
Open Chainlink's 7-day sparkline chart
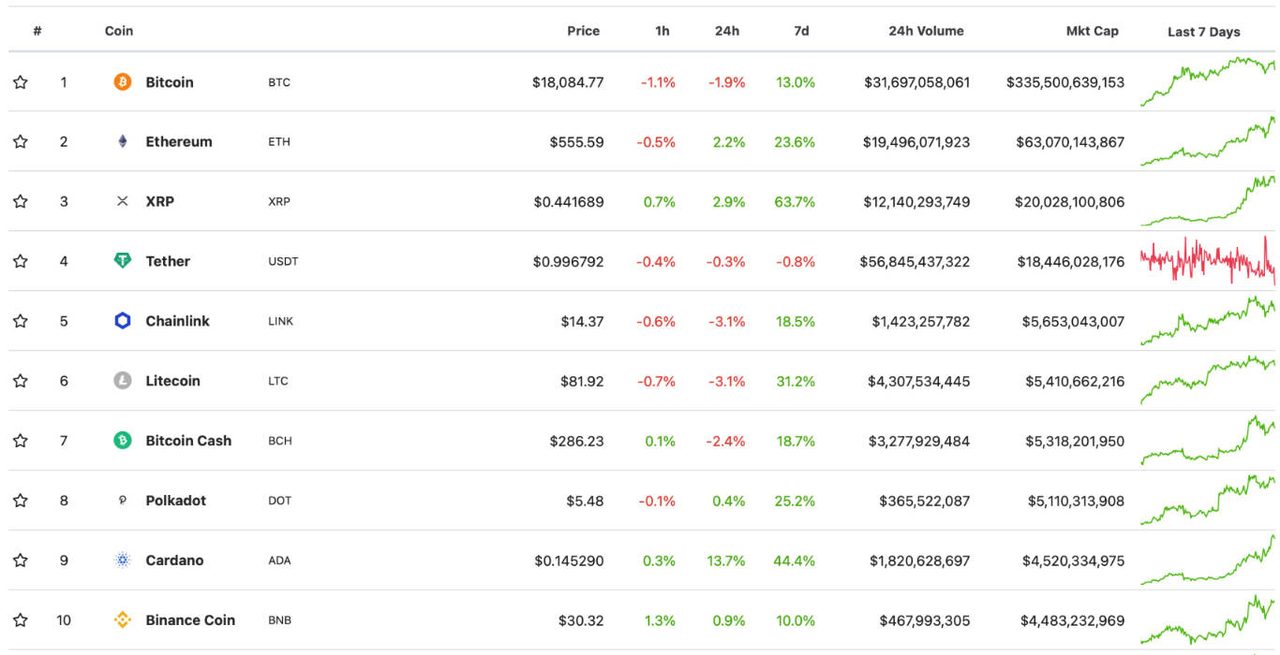pyautogui.click(x=1208, y=320)
